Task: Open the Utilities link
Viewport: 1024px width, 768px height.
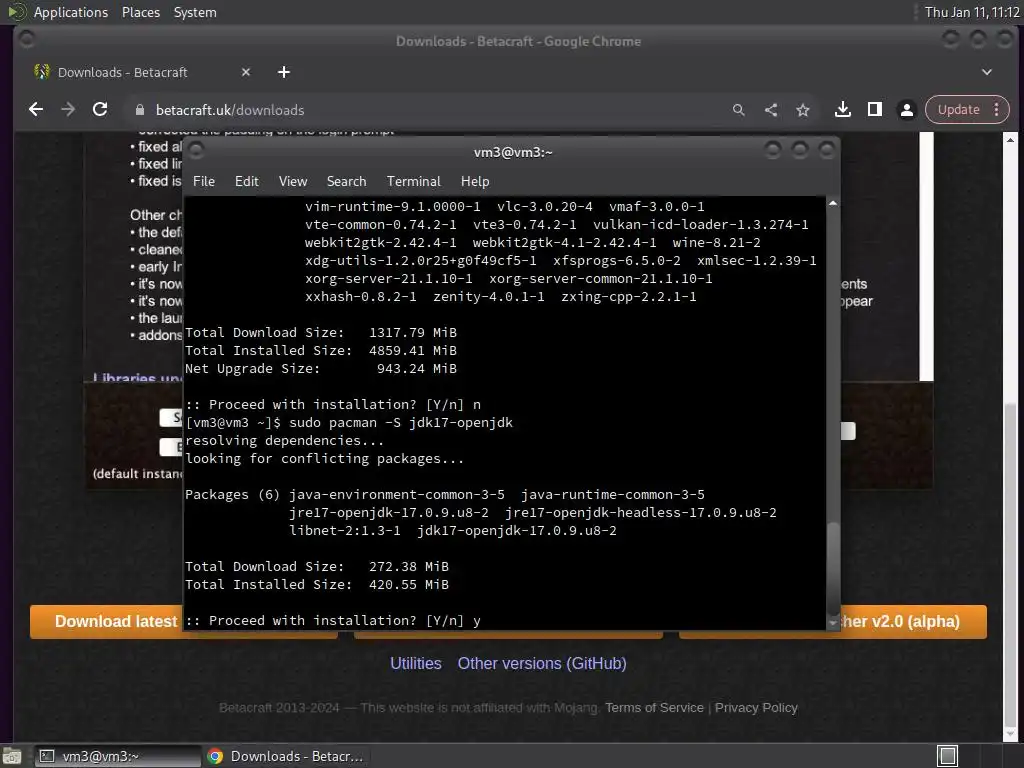Action: (416, 664)
